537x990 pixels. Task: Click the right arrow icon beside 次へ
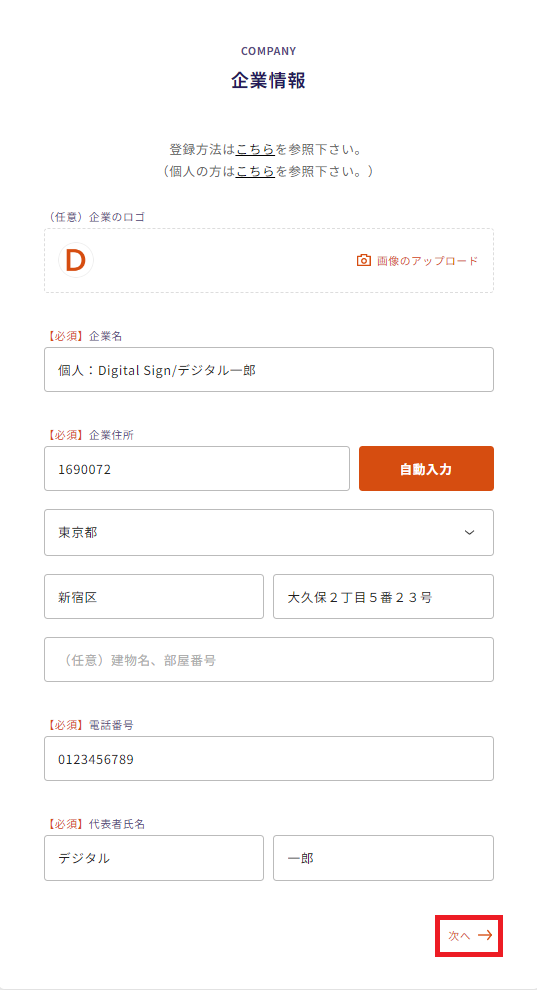point(485,936)
